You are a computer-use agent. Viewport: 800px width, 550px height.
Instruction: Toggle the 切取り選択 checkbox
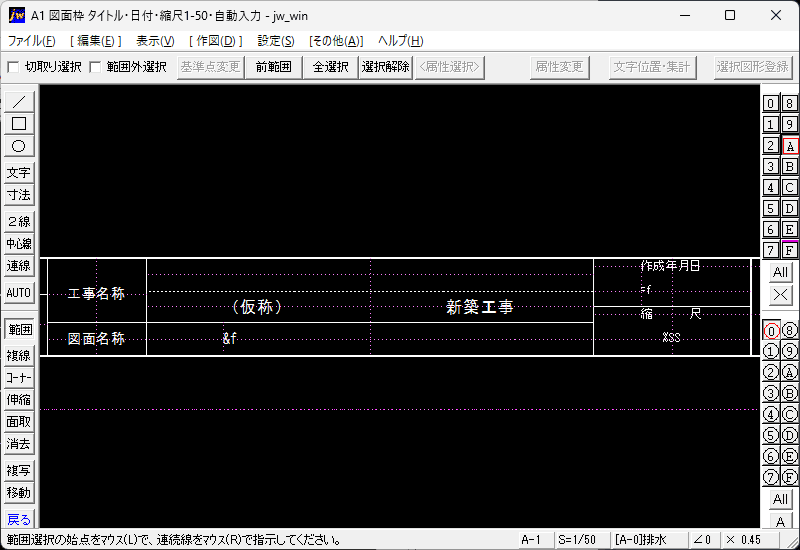tap(13, 67)
